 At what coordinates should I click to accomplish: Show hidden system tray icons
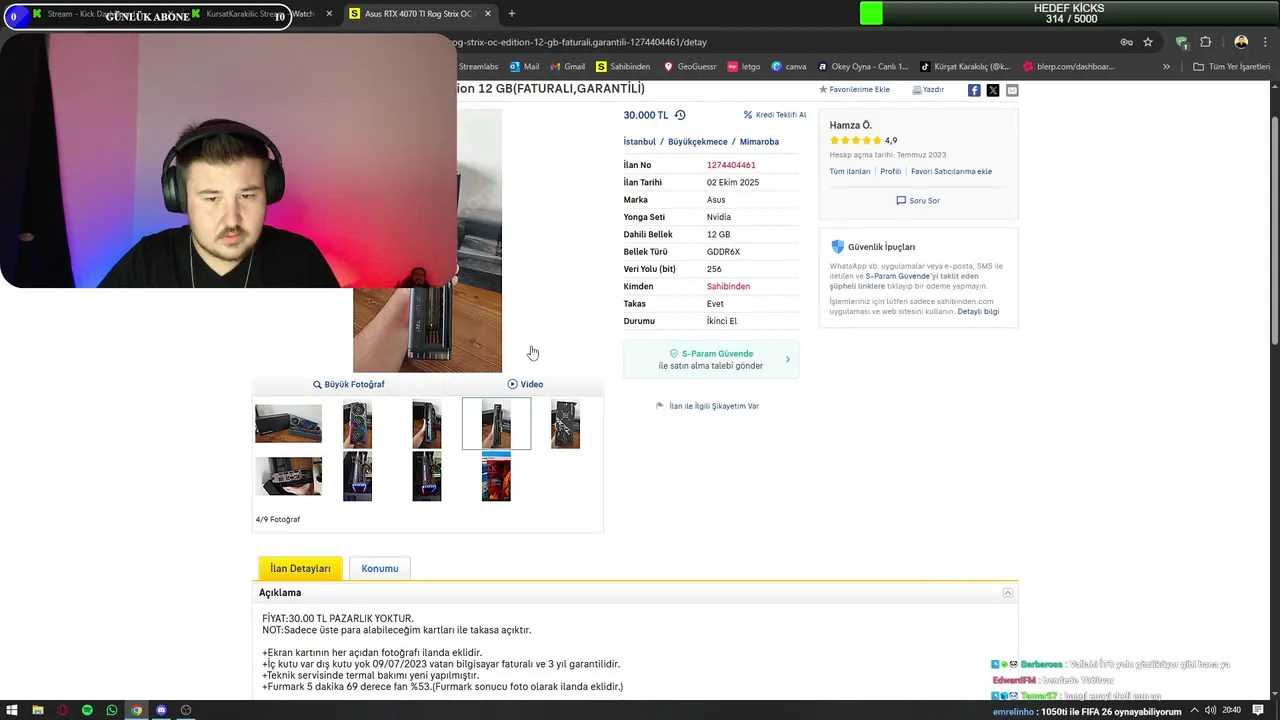(x=1194, y=710)
